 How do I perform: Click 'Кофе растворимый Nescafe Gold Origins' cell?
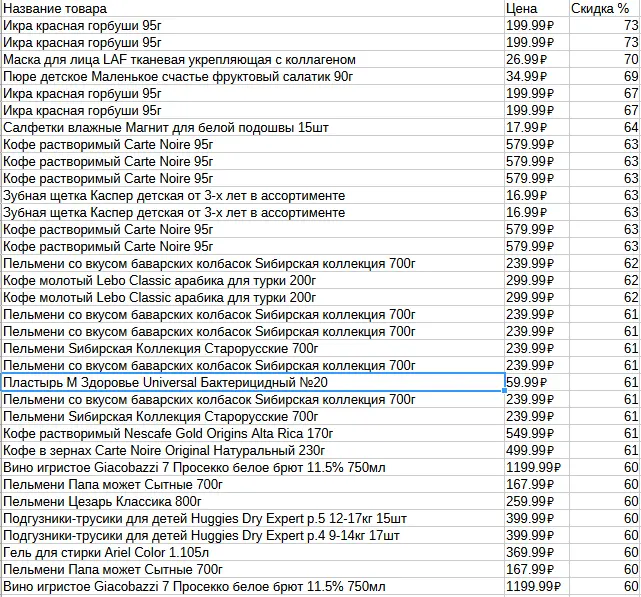click(253, 433)
